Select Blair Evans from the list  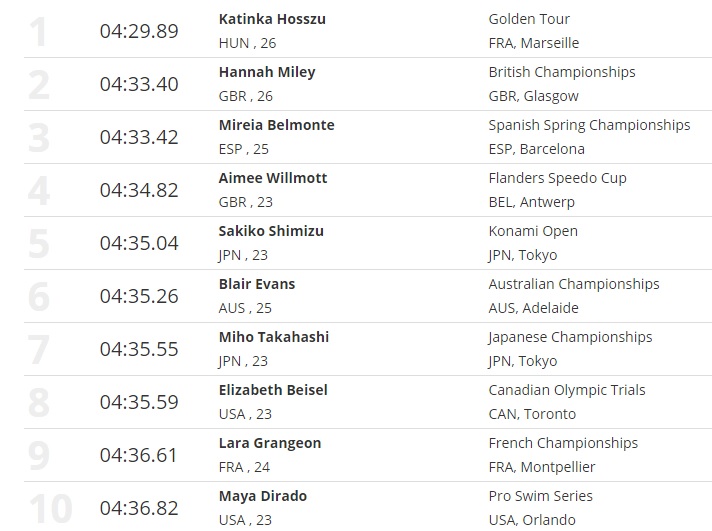click(x=257, y=284)
